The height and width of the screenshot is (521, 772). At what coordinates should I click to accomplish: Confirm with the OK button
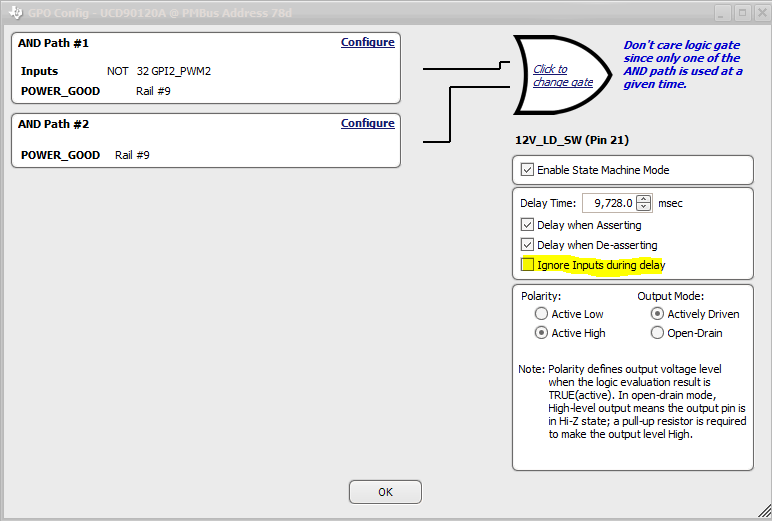tap(386, 492)
